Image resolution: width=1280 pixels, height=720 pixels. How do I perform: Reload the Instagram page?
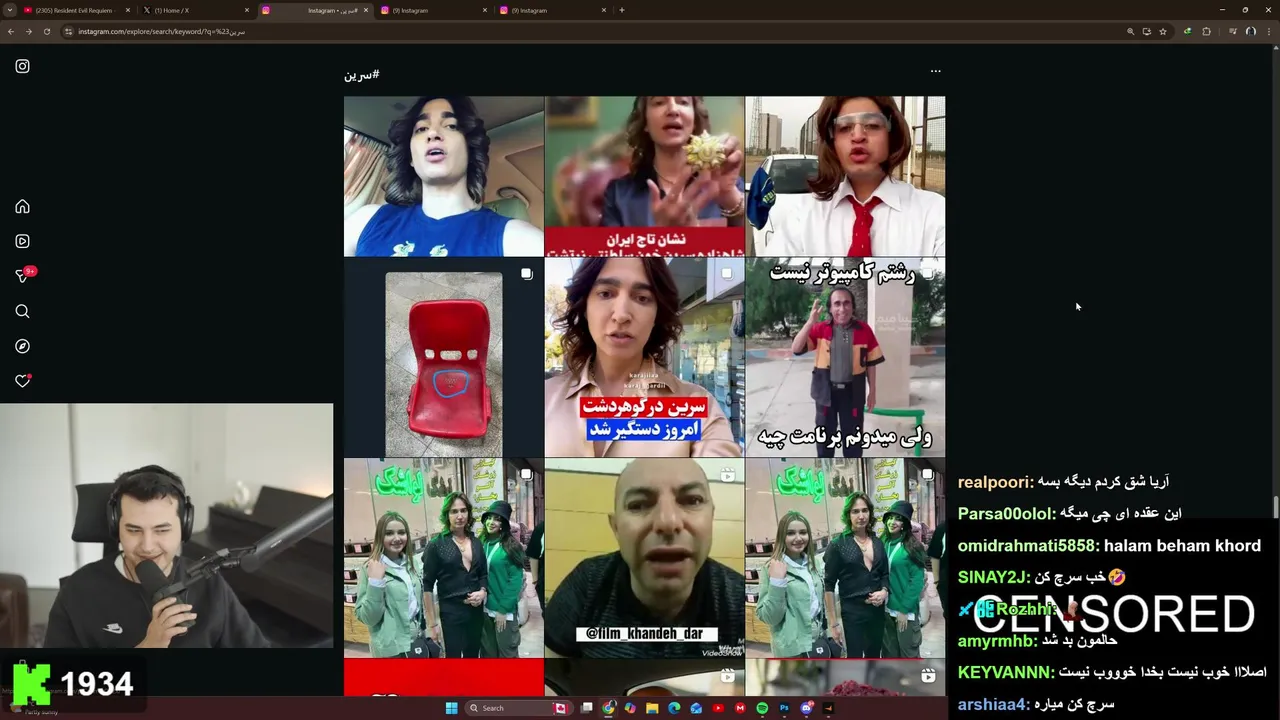[46, 31]
